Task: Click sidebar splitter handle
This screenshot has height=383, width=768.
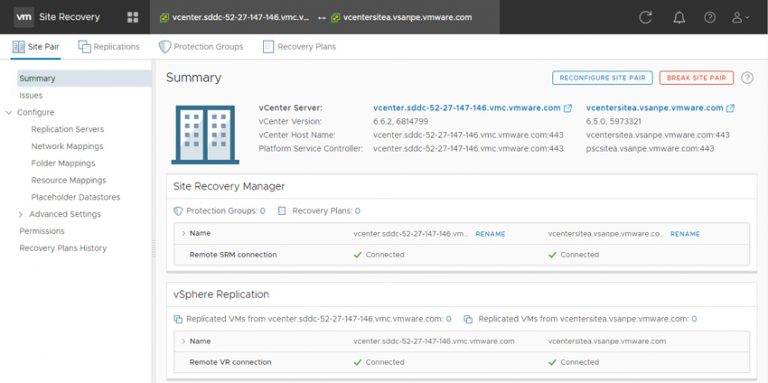Action: [x=154, y=248]
